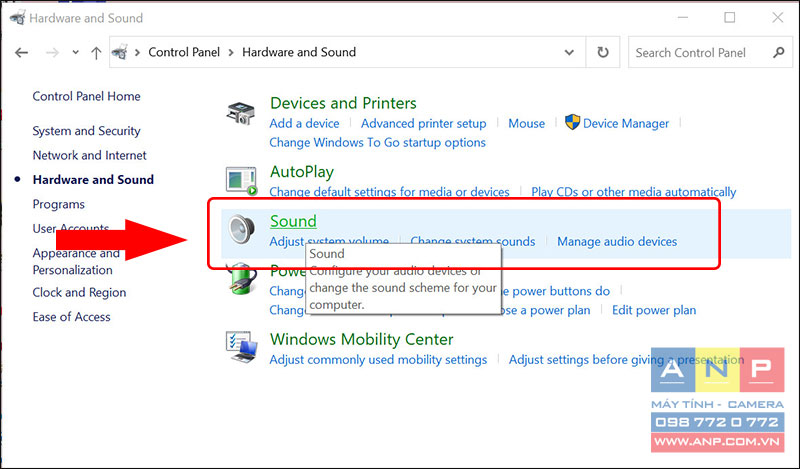The width and height of the screenshot is (800, 469).
Task: Open Clock and Region category
Action: [x=79, y=292]
